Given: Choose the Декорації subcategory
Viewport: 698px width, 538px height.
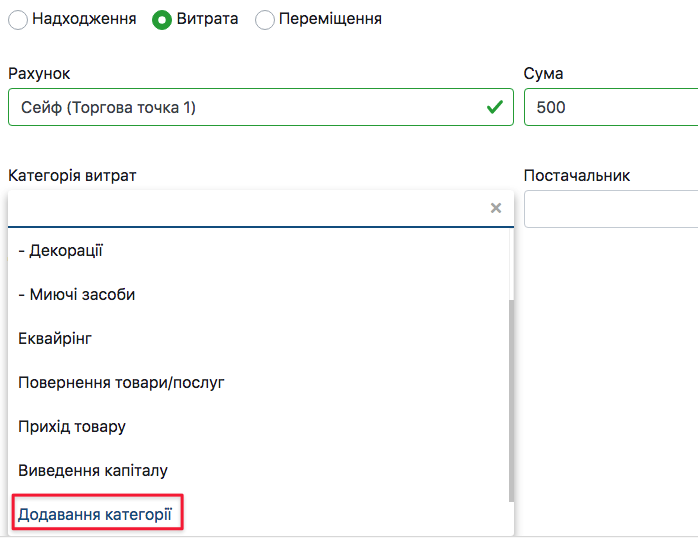Looking at the screenshot, I should pyautogui.click(x=61, y=250).
